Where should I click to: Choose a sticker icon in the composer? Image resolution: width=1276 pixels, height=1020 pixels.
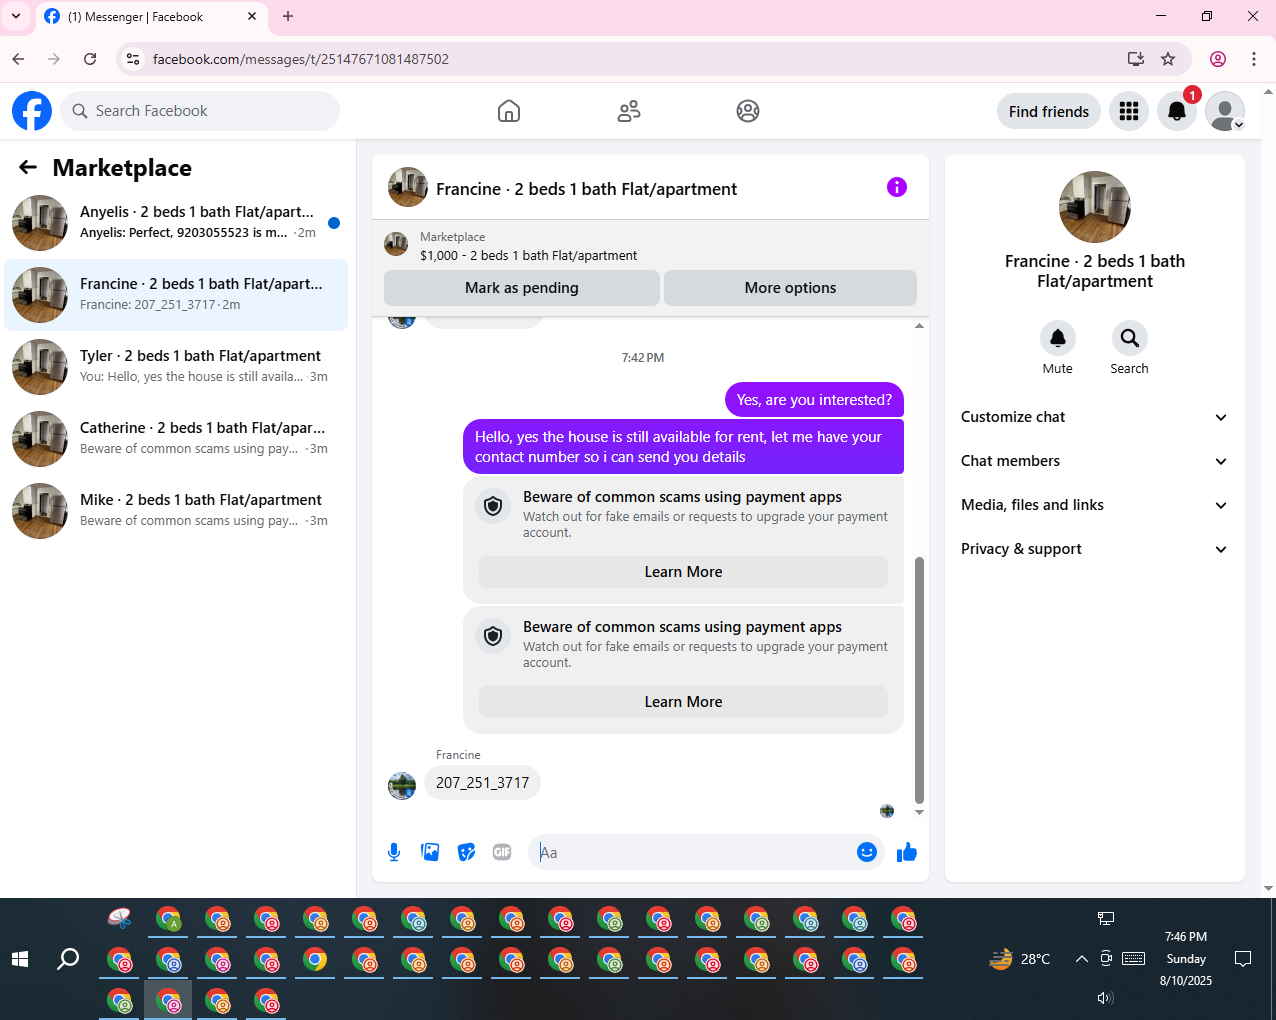pos(466,852)
